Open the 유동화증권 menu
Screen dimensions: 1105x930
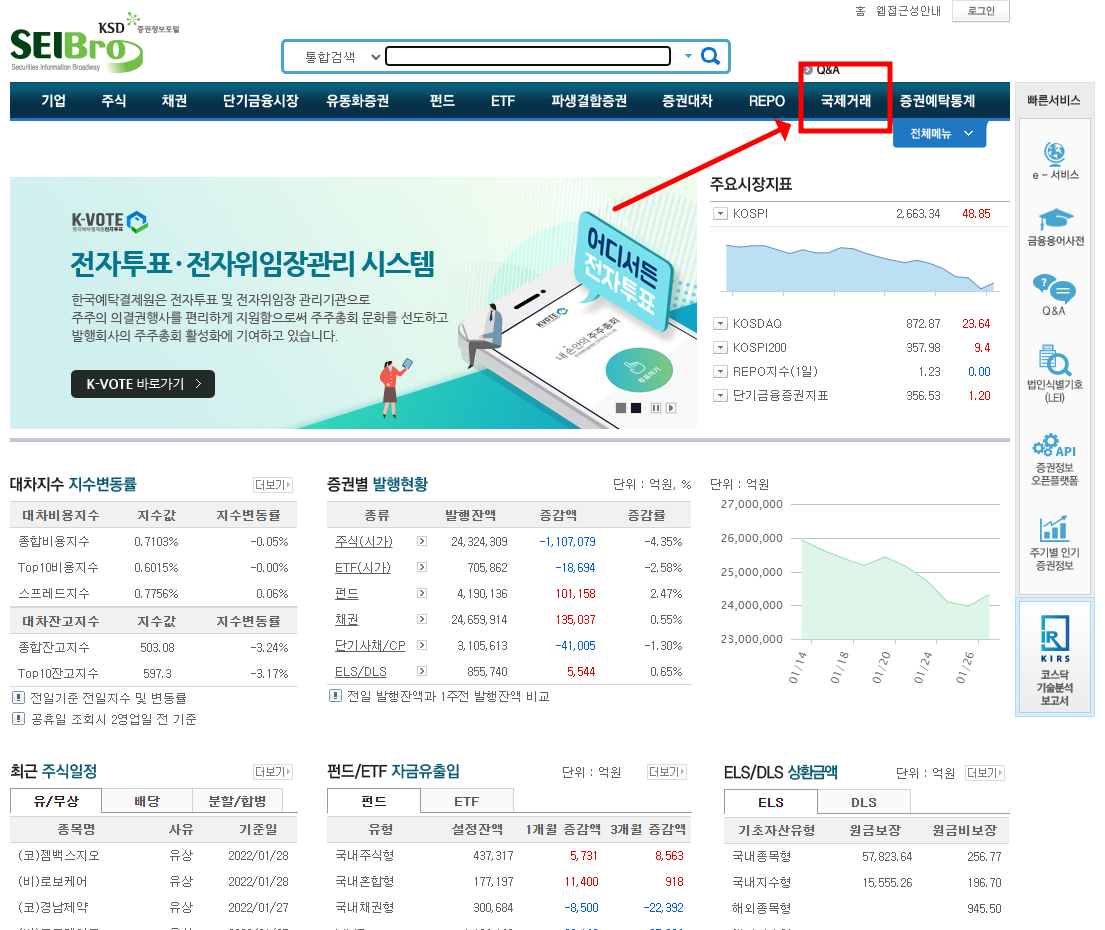[357, 101]
